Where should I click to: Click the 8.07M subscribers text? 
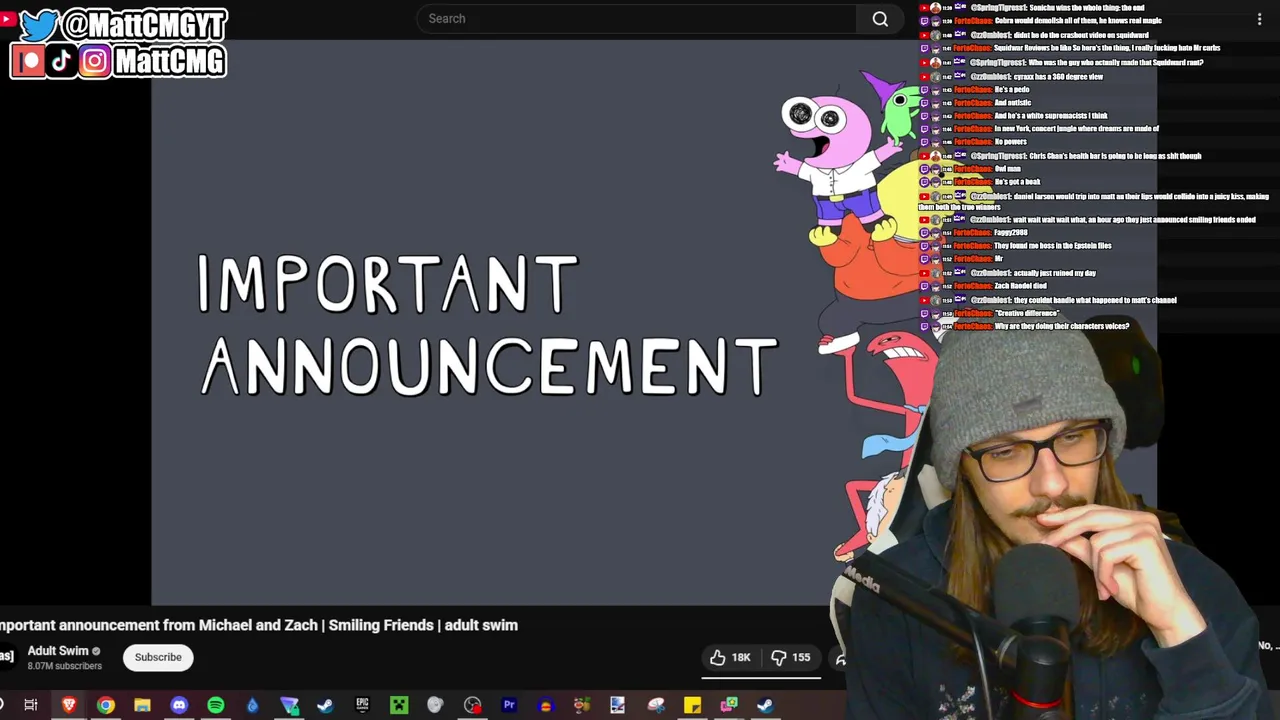(x=64, y=666)
